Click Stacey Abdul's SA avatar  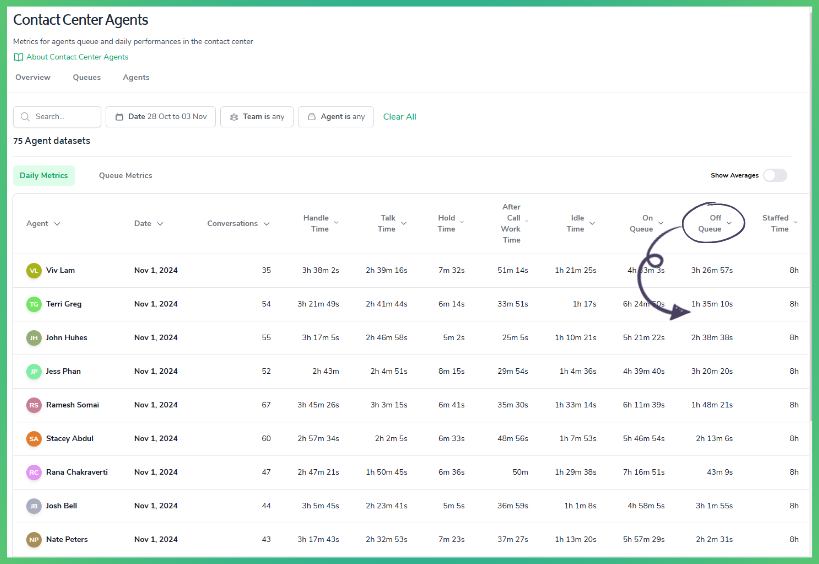(34, 439)
